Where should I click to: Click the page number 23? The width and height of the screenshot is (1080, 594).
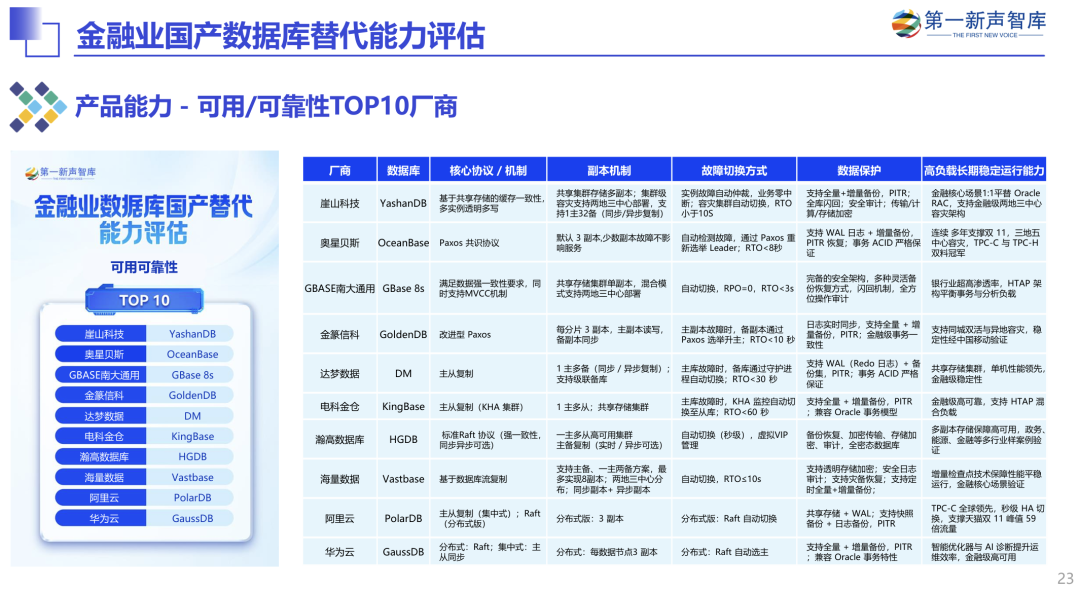pos(1065,578)
